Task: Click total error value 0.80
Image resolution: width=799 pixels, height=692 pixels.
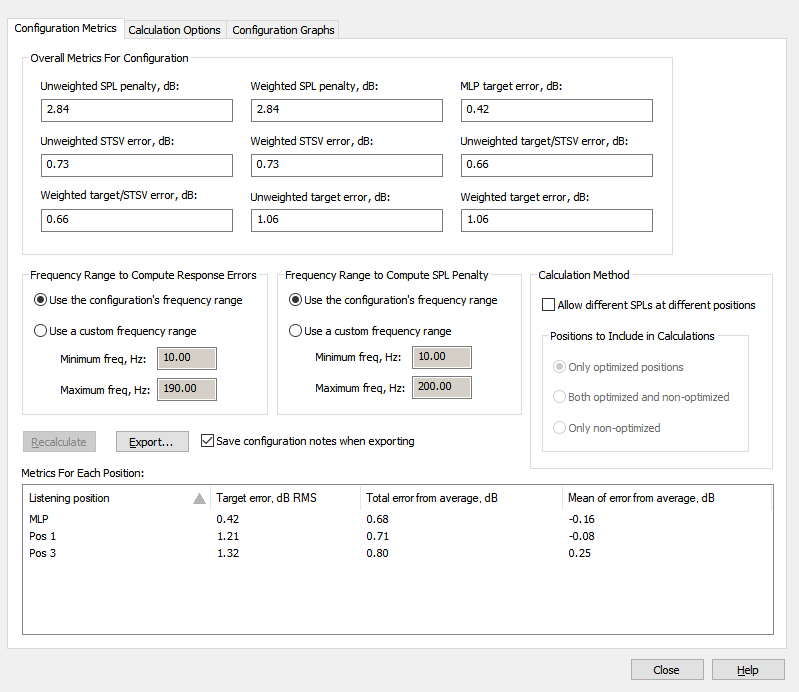Action: click(377, 553)
